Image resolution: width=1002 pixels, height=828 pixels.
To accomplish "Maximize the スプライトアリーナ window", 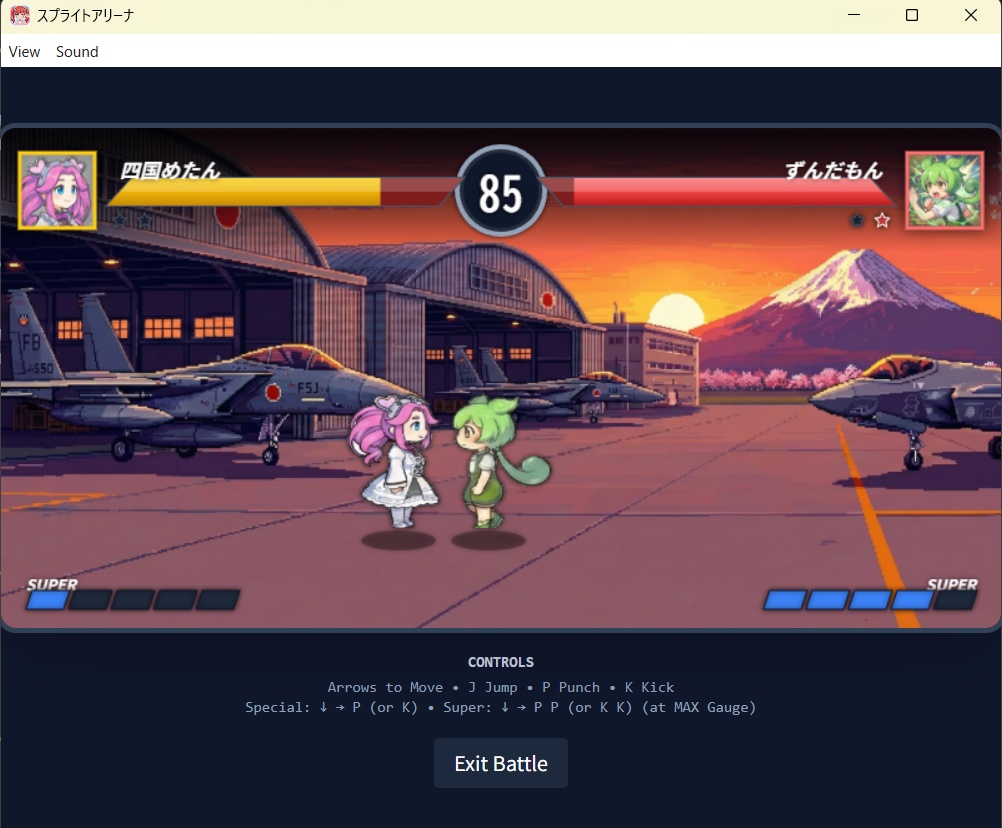I will point(912,15).
